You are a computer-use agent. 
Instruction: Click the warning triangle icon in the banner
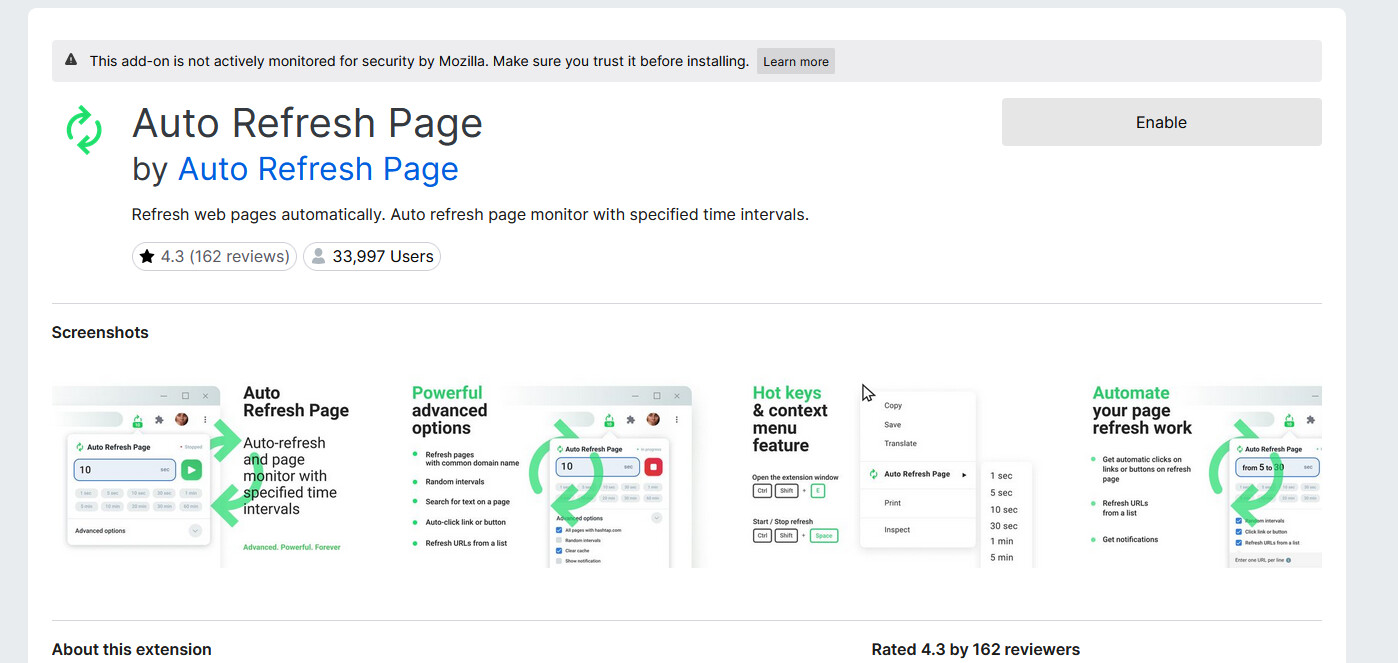point(71,61)
